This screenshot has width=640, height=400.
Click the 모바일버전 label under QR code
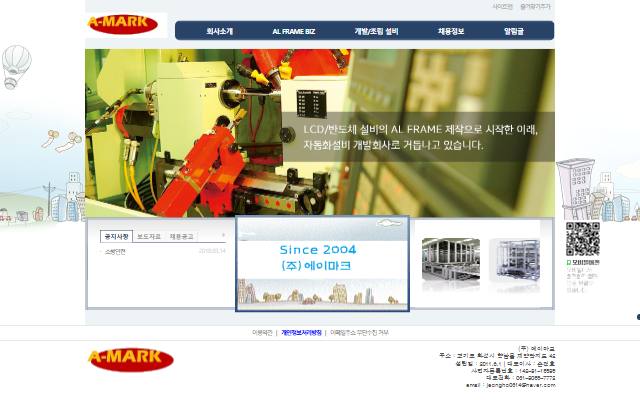584,262
